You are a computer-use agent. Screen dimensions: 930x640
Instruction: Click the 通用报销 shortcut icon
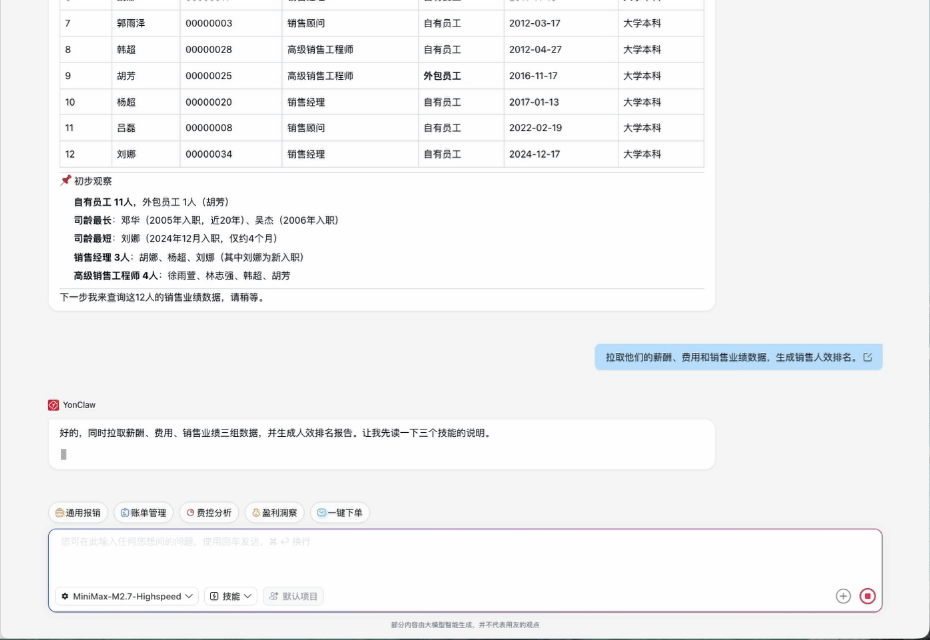60,513
